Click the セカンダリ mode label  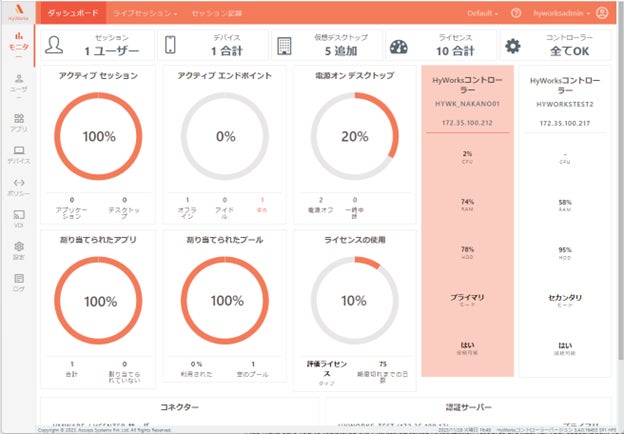(x=565, y=298)
